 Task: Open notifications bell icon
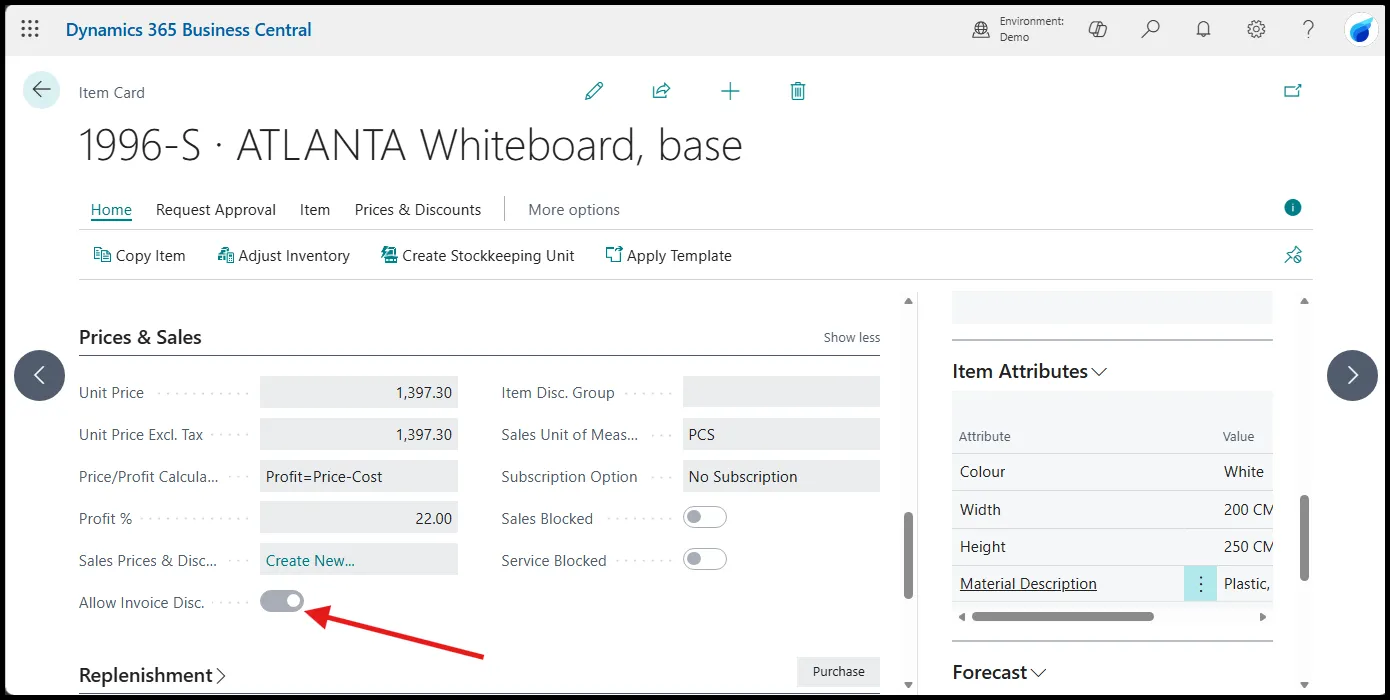(1204, 29)
